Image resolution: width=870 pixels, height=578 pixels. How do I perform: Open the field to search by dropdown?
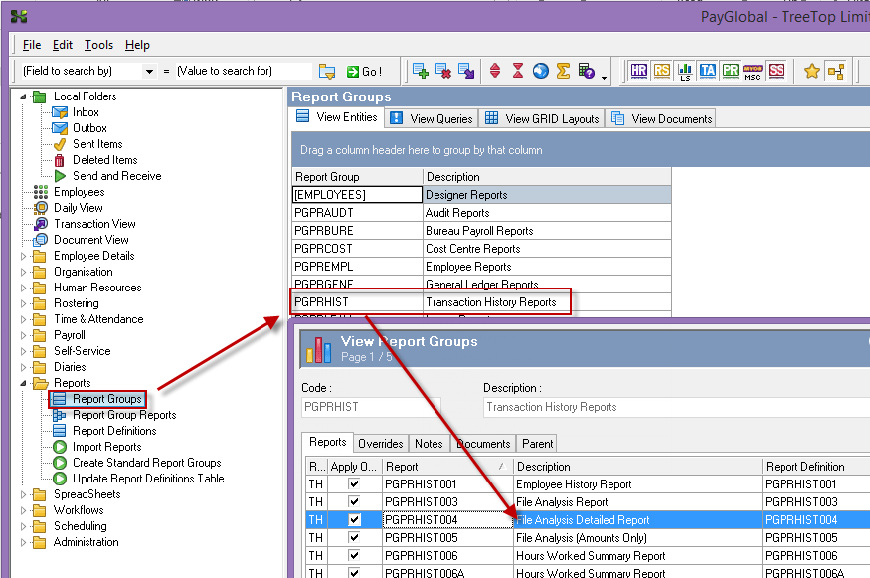click(x=150, y=72)
